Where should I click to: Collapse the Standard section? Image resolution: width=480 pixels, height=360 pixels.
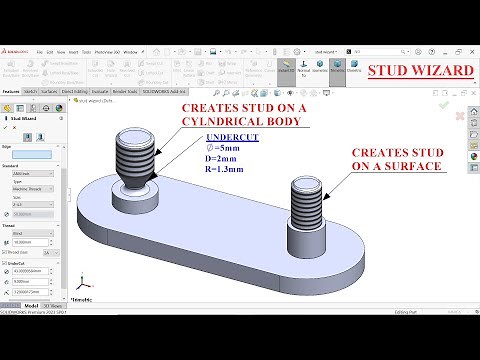point(58,165)
